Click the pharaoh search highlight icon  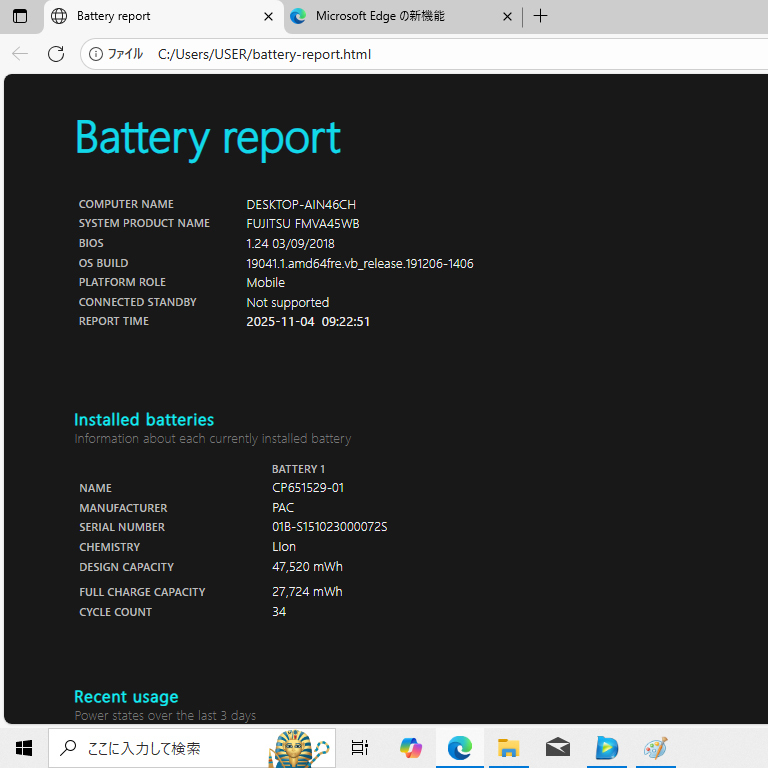(x=305, y=747)
